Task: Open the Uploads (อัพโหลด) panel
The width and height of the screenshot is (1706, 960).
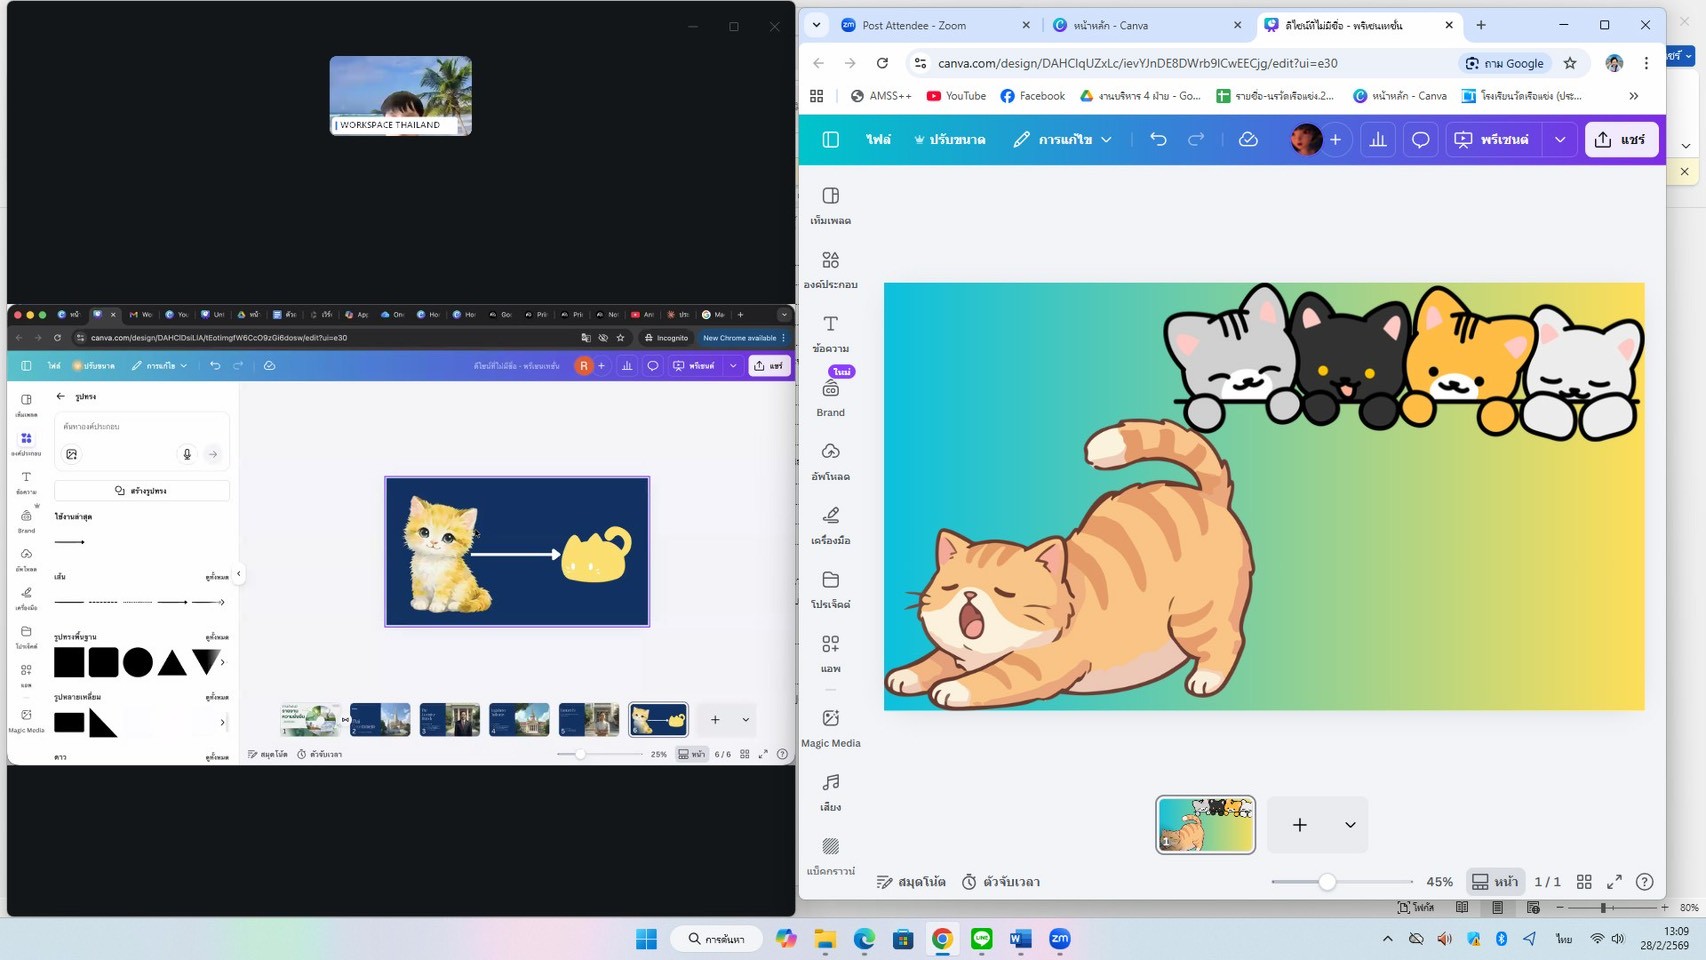Action: point(830,461)
